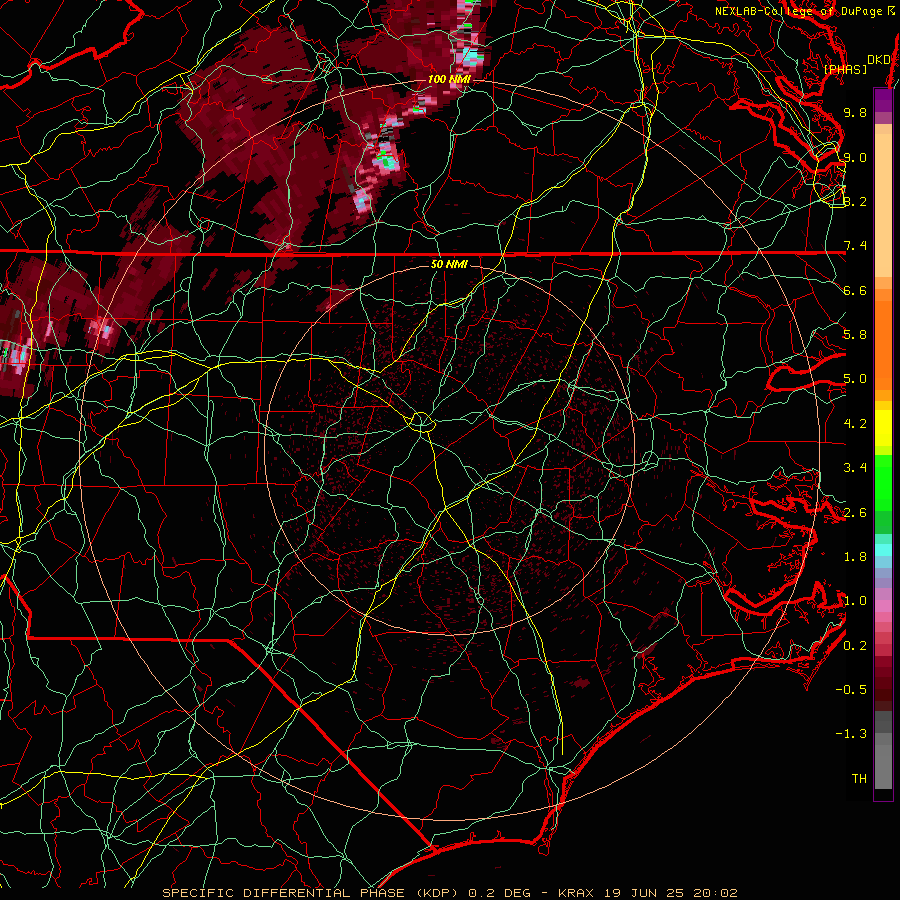Viewport: 900px width, 900px height.
Task: Click the 100 NMI range ring label
Action: pyautogui.click(x=449, y=79)
